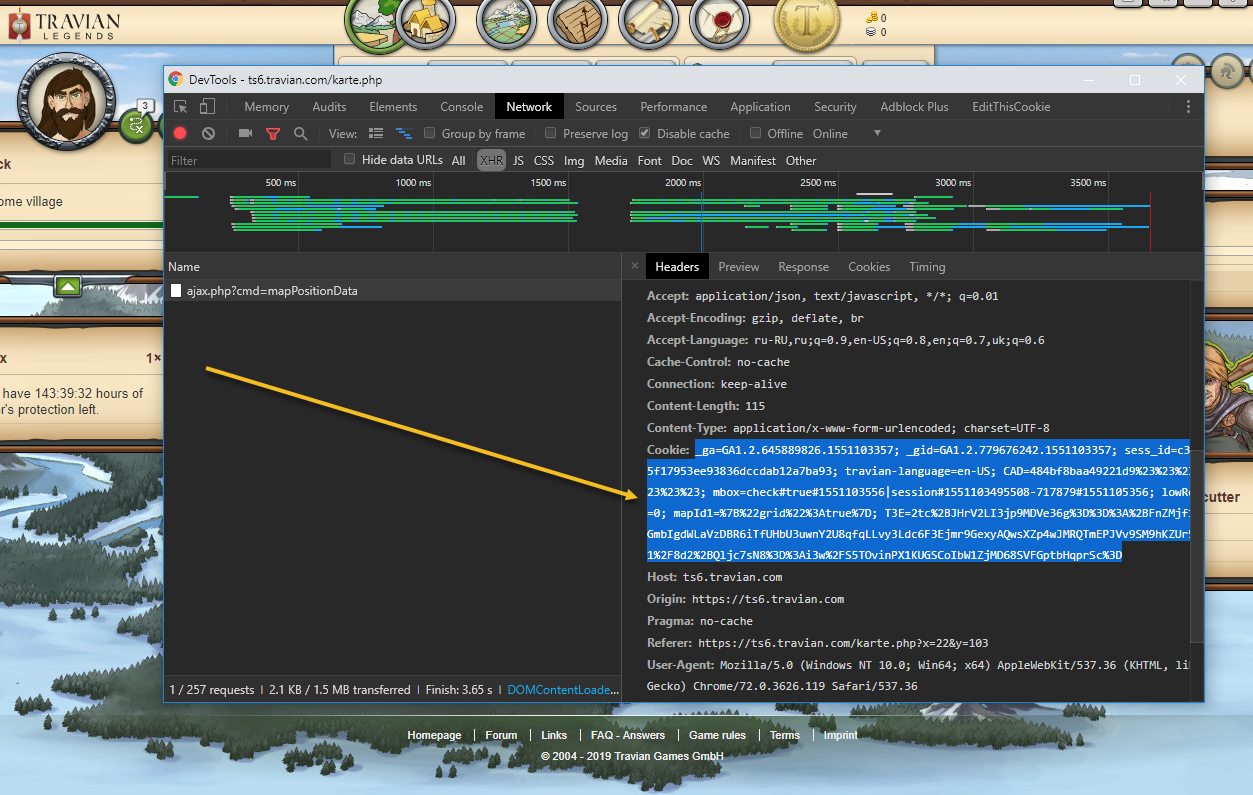The height and width of the screenshot is (795, 1253).
Task: Switch to the Audits panel tab
Action: [x=330, y=107]
